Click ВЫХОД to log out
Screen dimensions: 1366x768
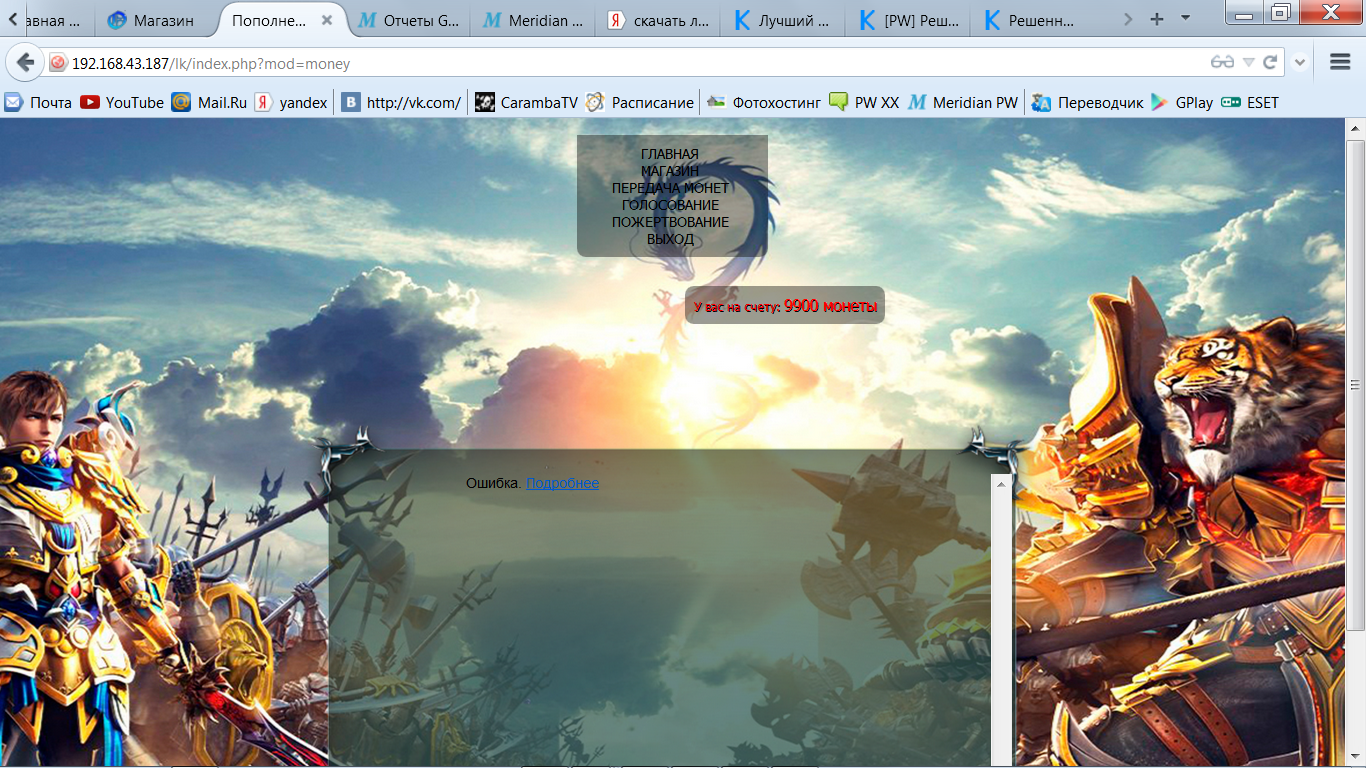click(670, 239)
